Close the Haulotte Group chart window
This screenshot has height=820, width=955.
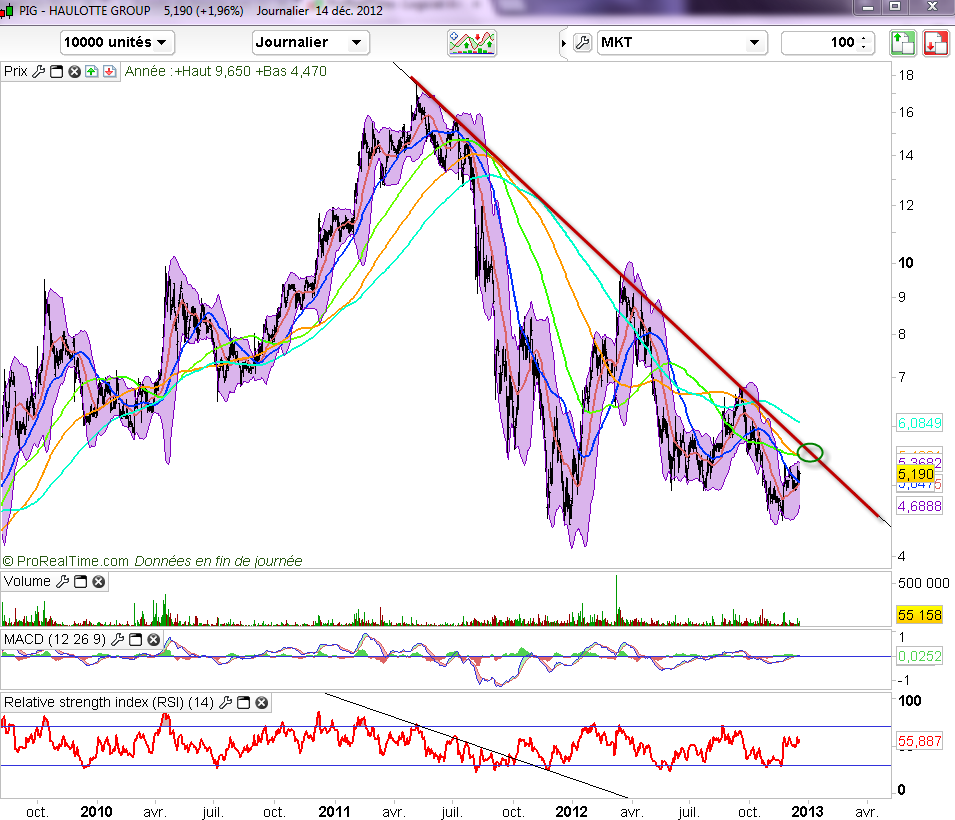pyautogui.click(x=932, y=7)
